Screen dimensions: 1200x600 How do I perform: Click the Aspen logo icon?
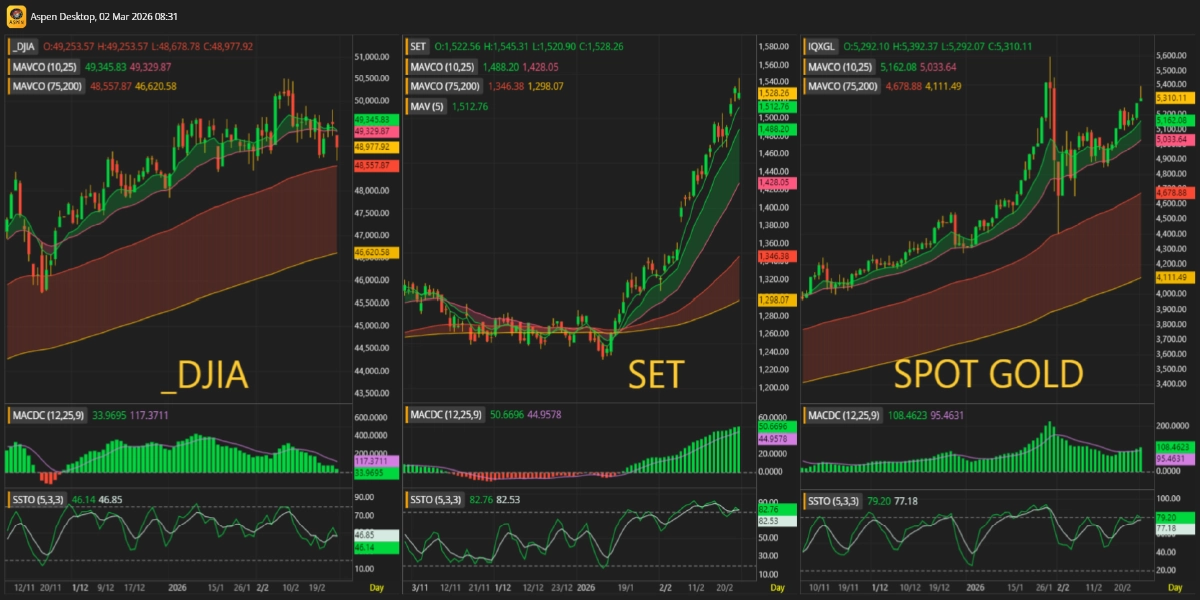(x=17, y=17)
